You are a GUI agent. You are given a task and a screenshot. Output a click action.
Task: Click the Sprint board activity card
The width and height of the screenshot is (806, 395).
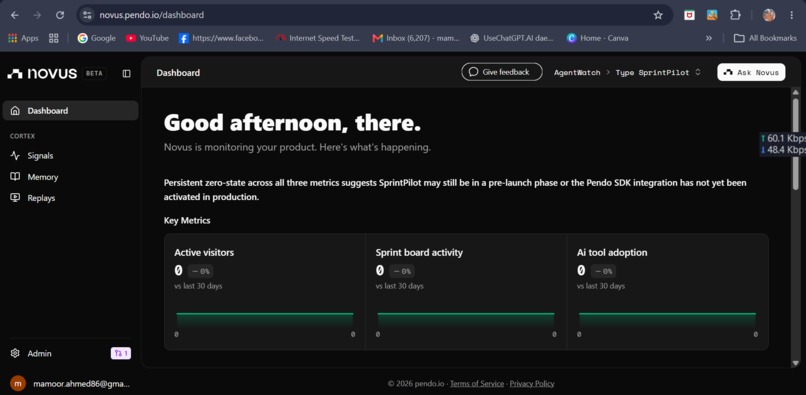tap(466, 292)
